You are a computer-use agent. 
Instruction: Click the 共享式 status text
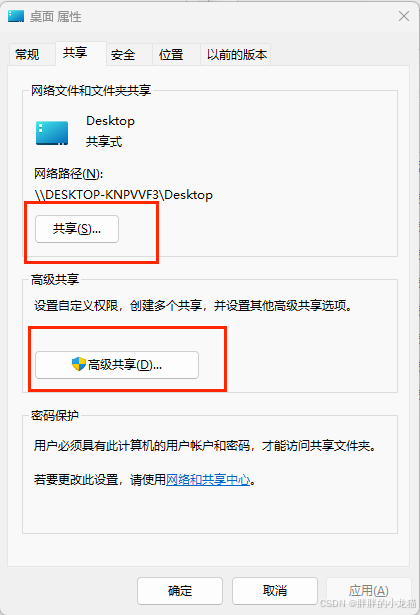(x=104, y=142)
